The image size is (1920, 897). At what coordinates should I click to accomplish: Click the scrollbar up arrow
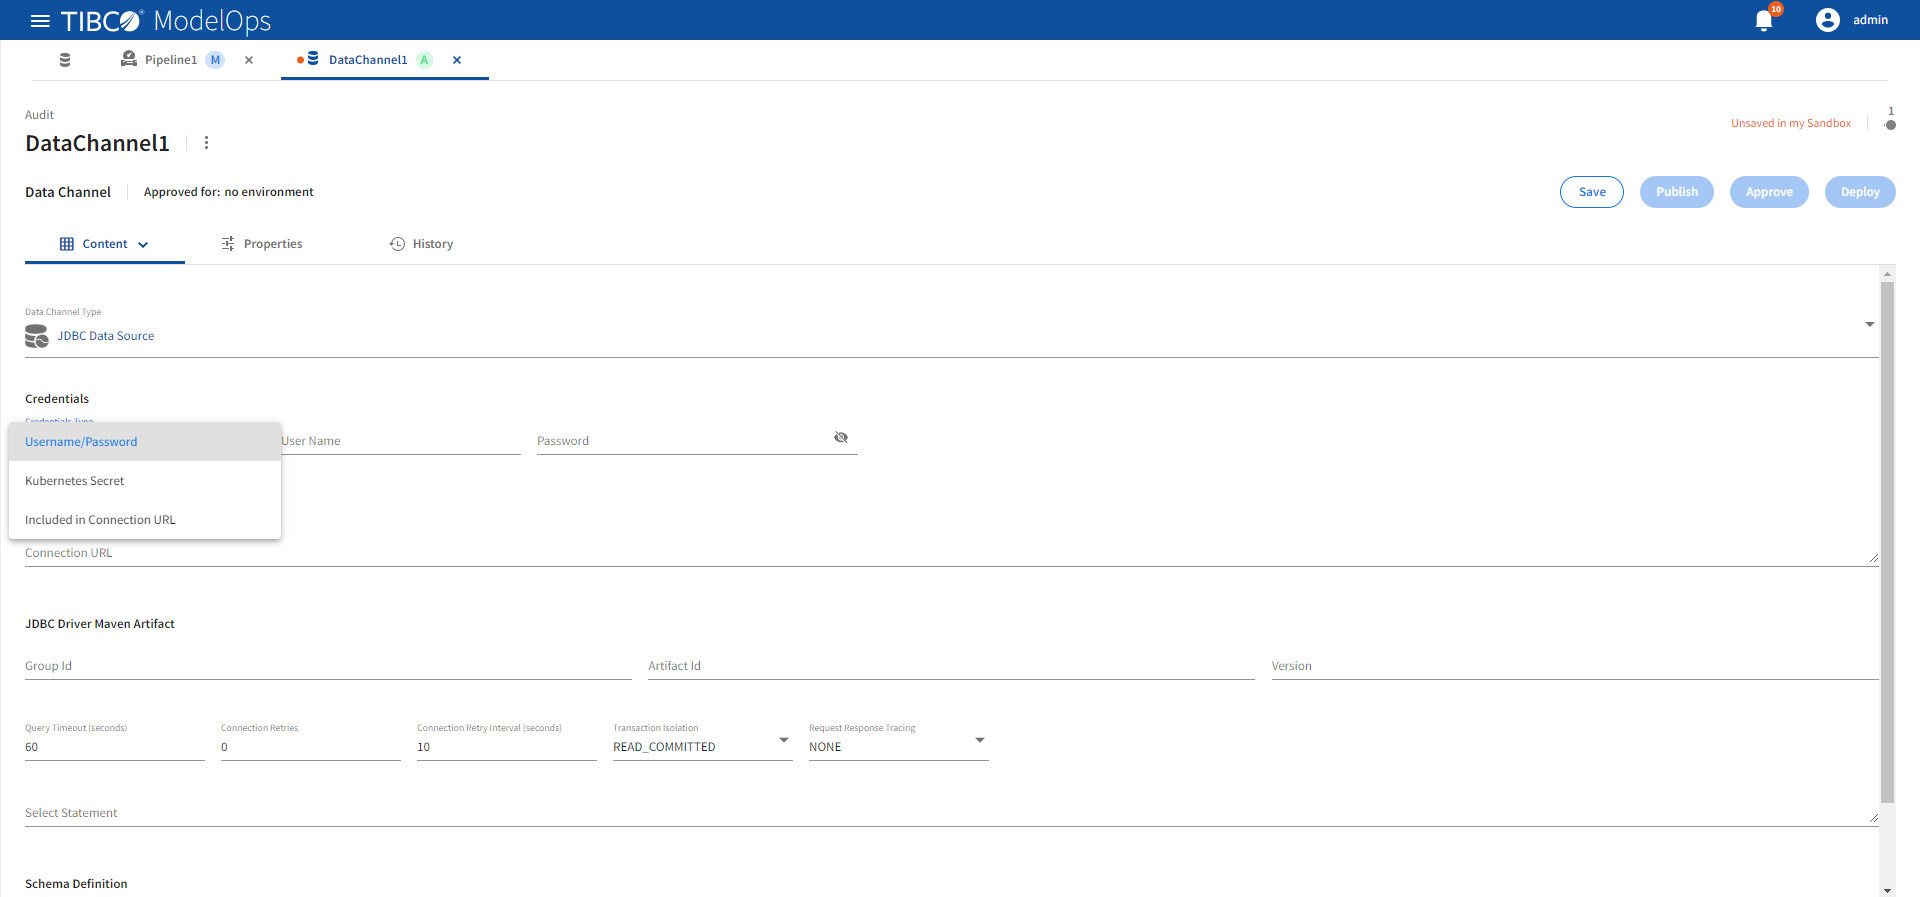pyautogui.click(x=1888, y=274)
